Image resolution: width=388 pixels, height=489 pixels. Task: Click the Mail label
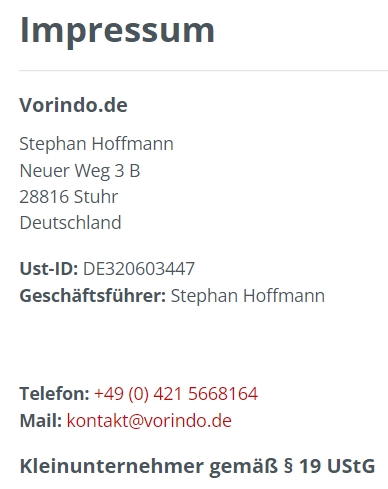(41, 420)
